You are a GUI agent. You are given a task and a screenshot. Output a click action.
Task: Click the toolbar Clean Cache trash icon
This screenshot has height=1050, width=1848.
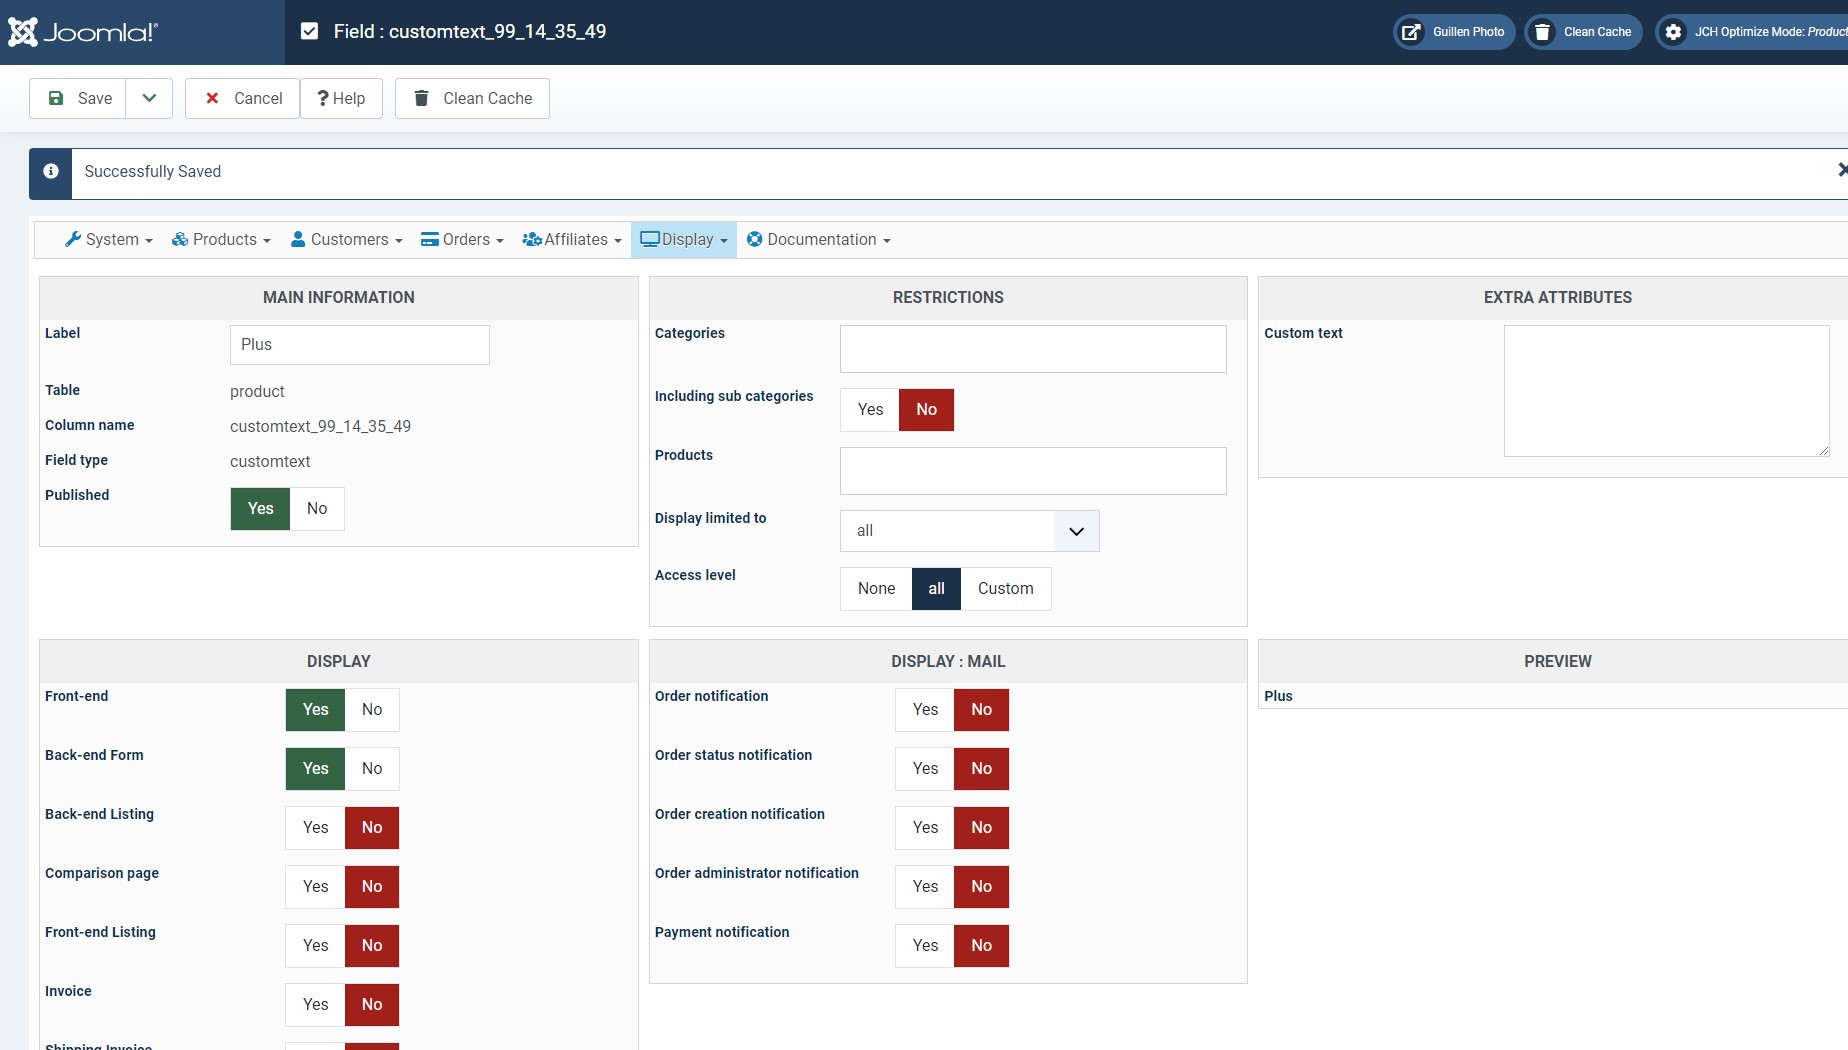pyautogui.click(x=422, y=98)
